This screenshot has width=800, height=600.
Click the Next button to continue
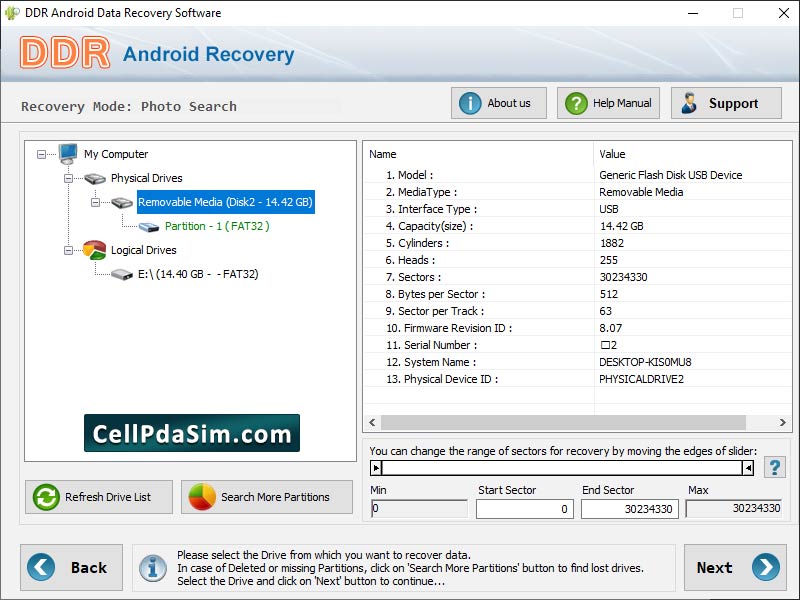(x=735, y=567)
